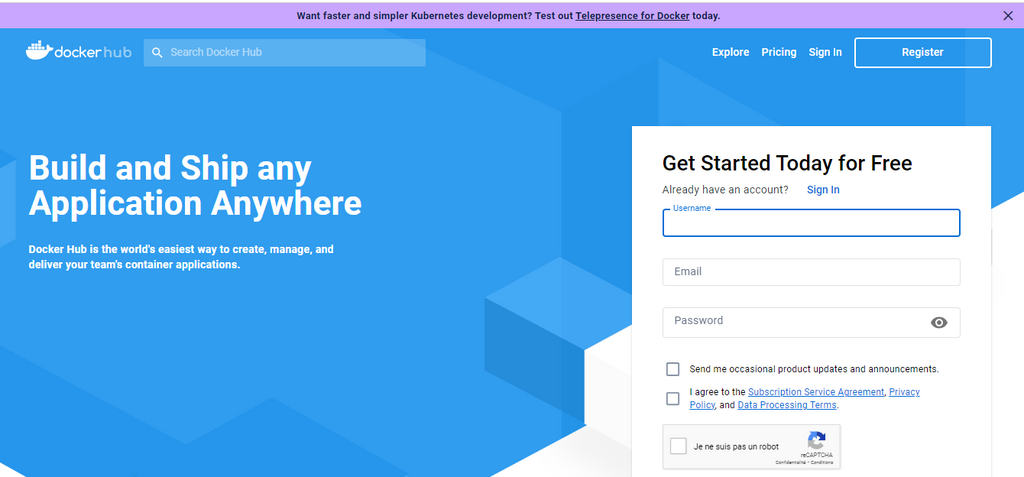Check the Subscription Service Agreement consent box
1024x477 pixels.
[673, 398]
